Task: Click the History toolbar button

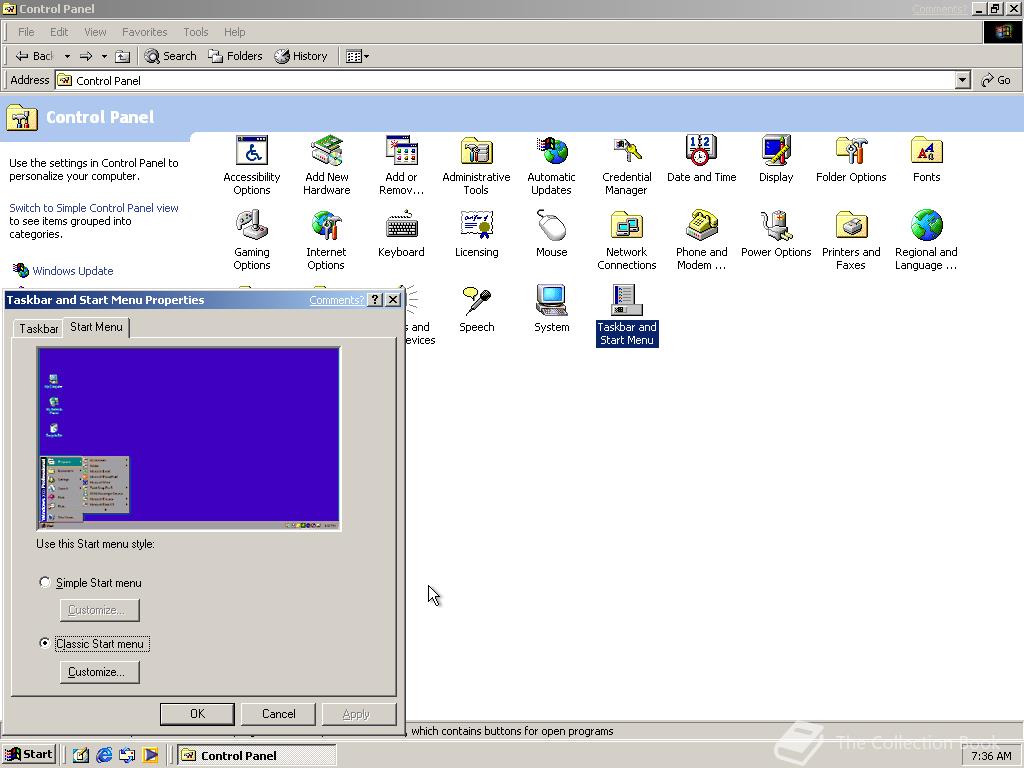Action: 301,56
